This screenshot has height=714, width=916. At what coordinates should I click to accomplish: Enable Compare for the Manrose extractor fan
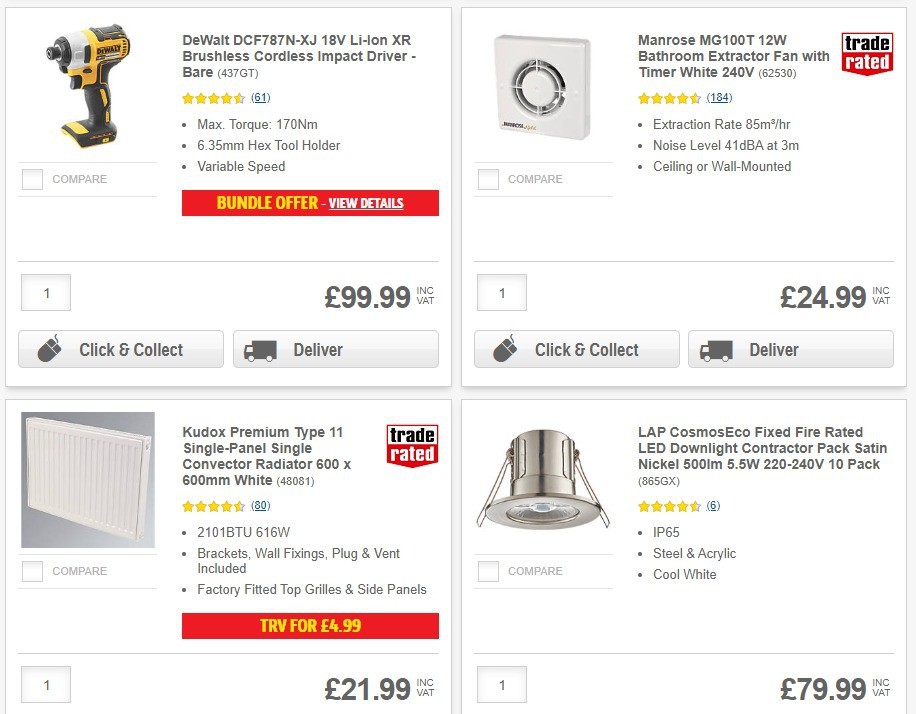[x=488, y=179]
